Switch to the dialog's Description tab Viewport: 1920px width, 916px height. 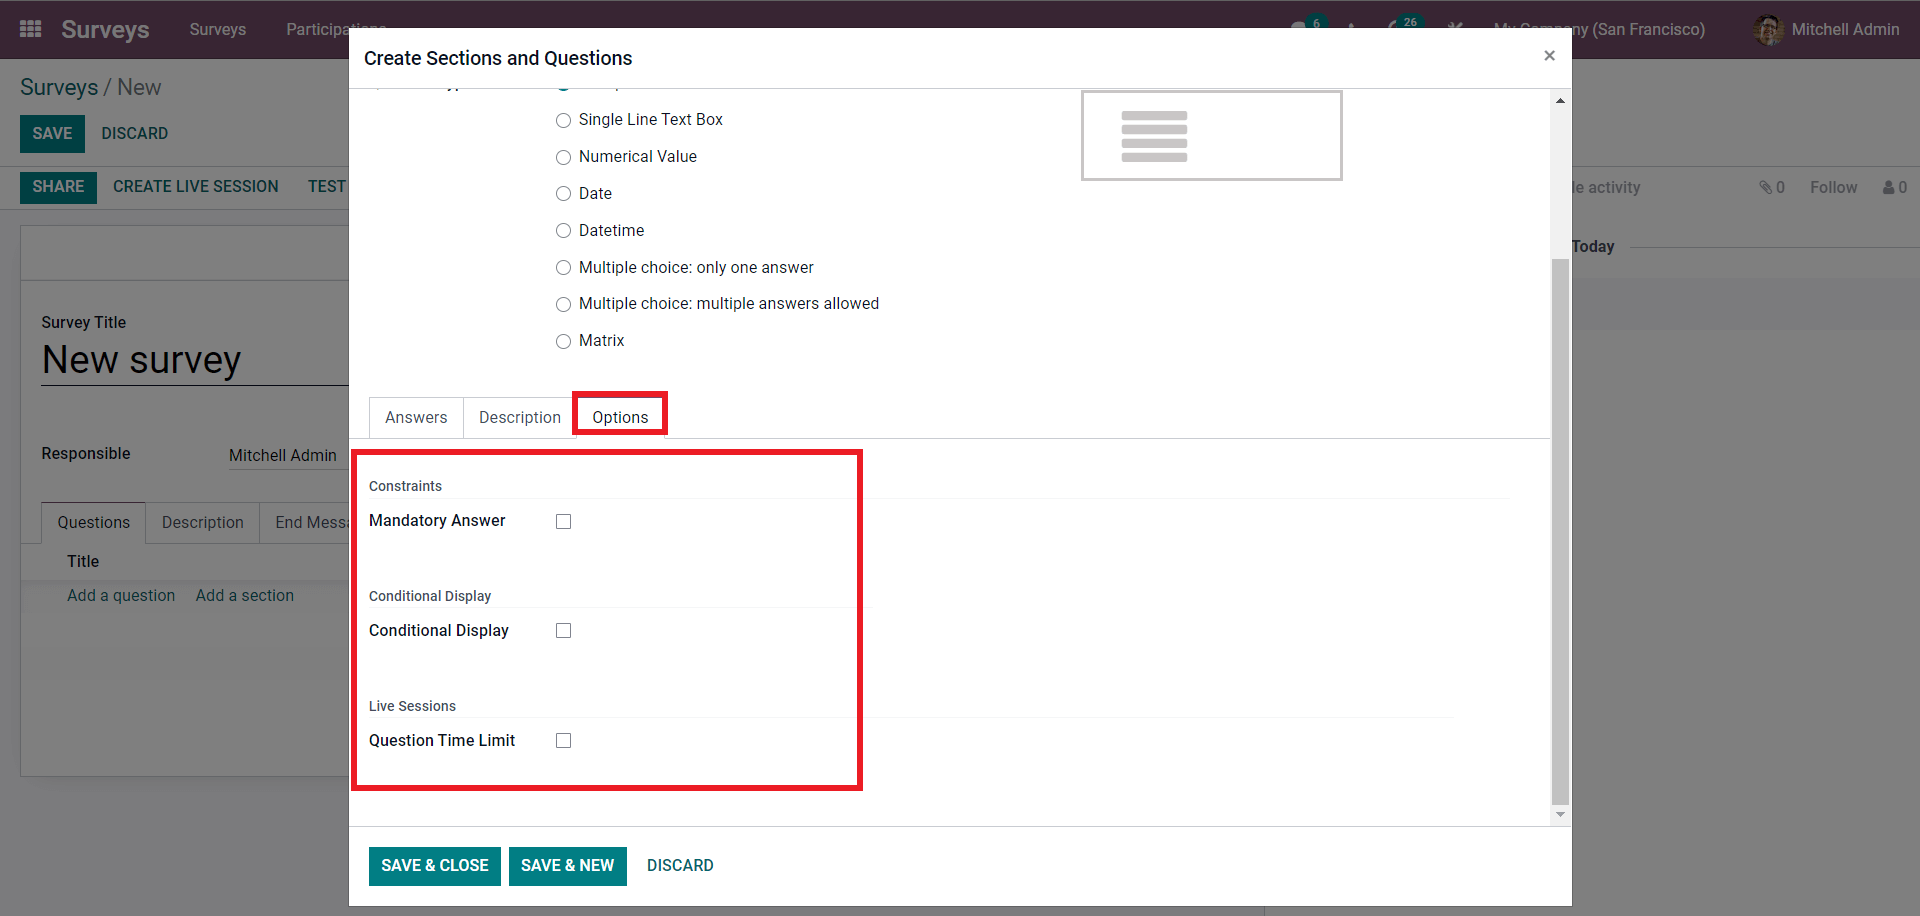click(520, 417)
